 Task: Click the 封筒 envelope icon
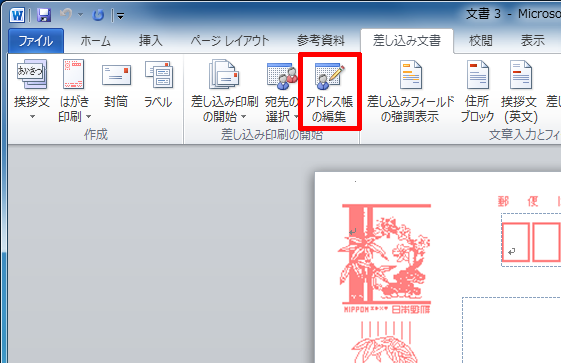[116, 75]
